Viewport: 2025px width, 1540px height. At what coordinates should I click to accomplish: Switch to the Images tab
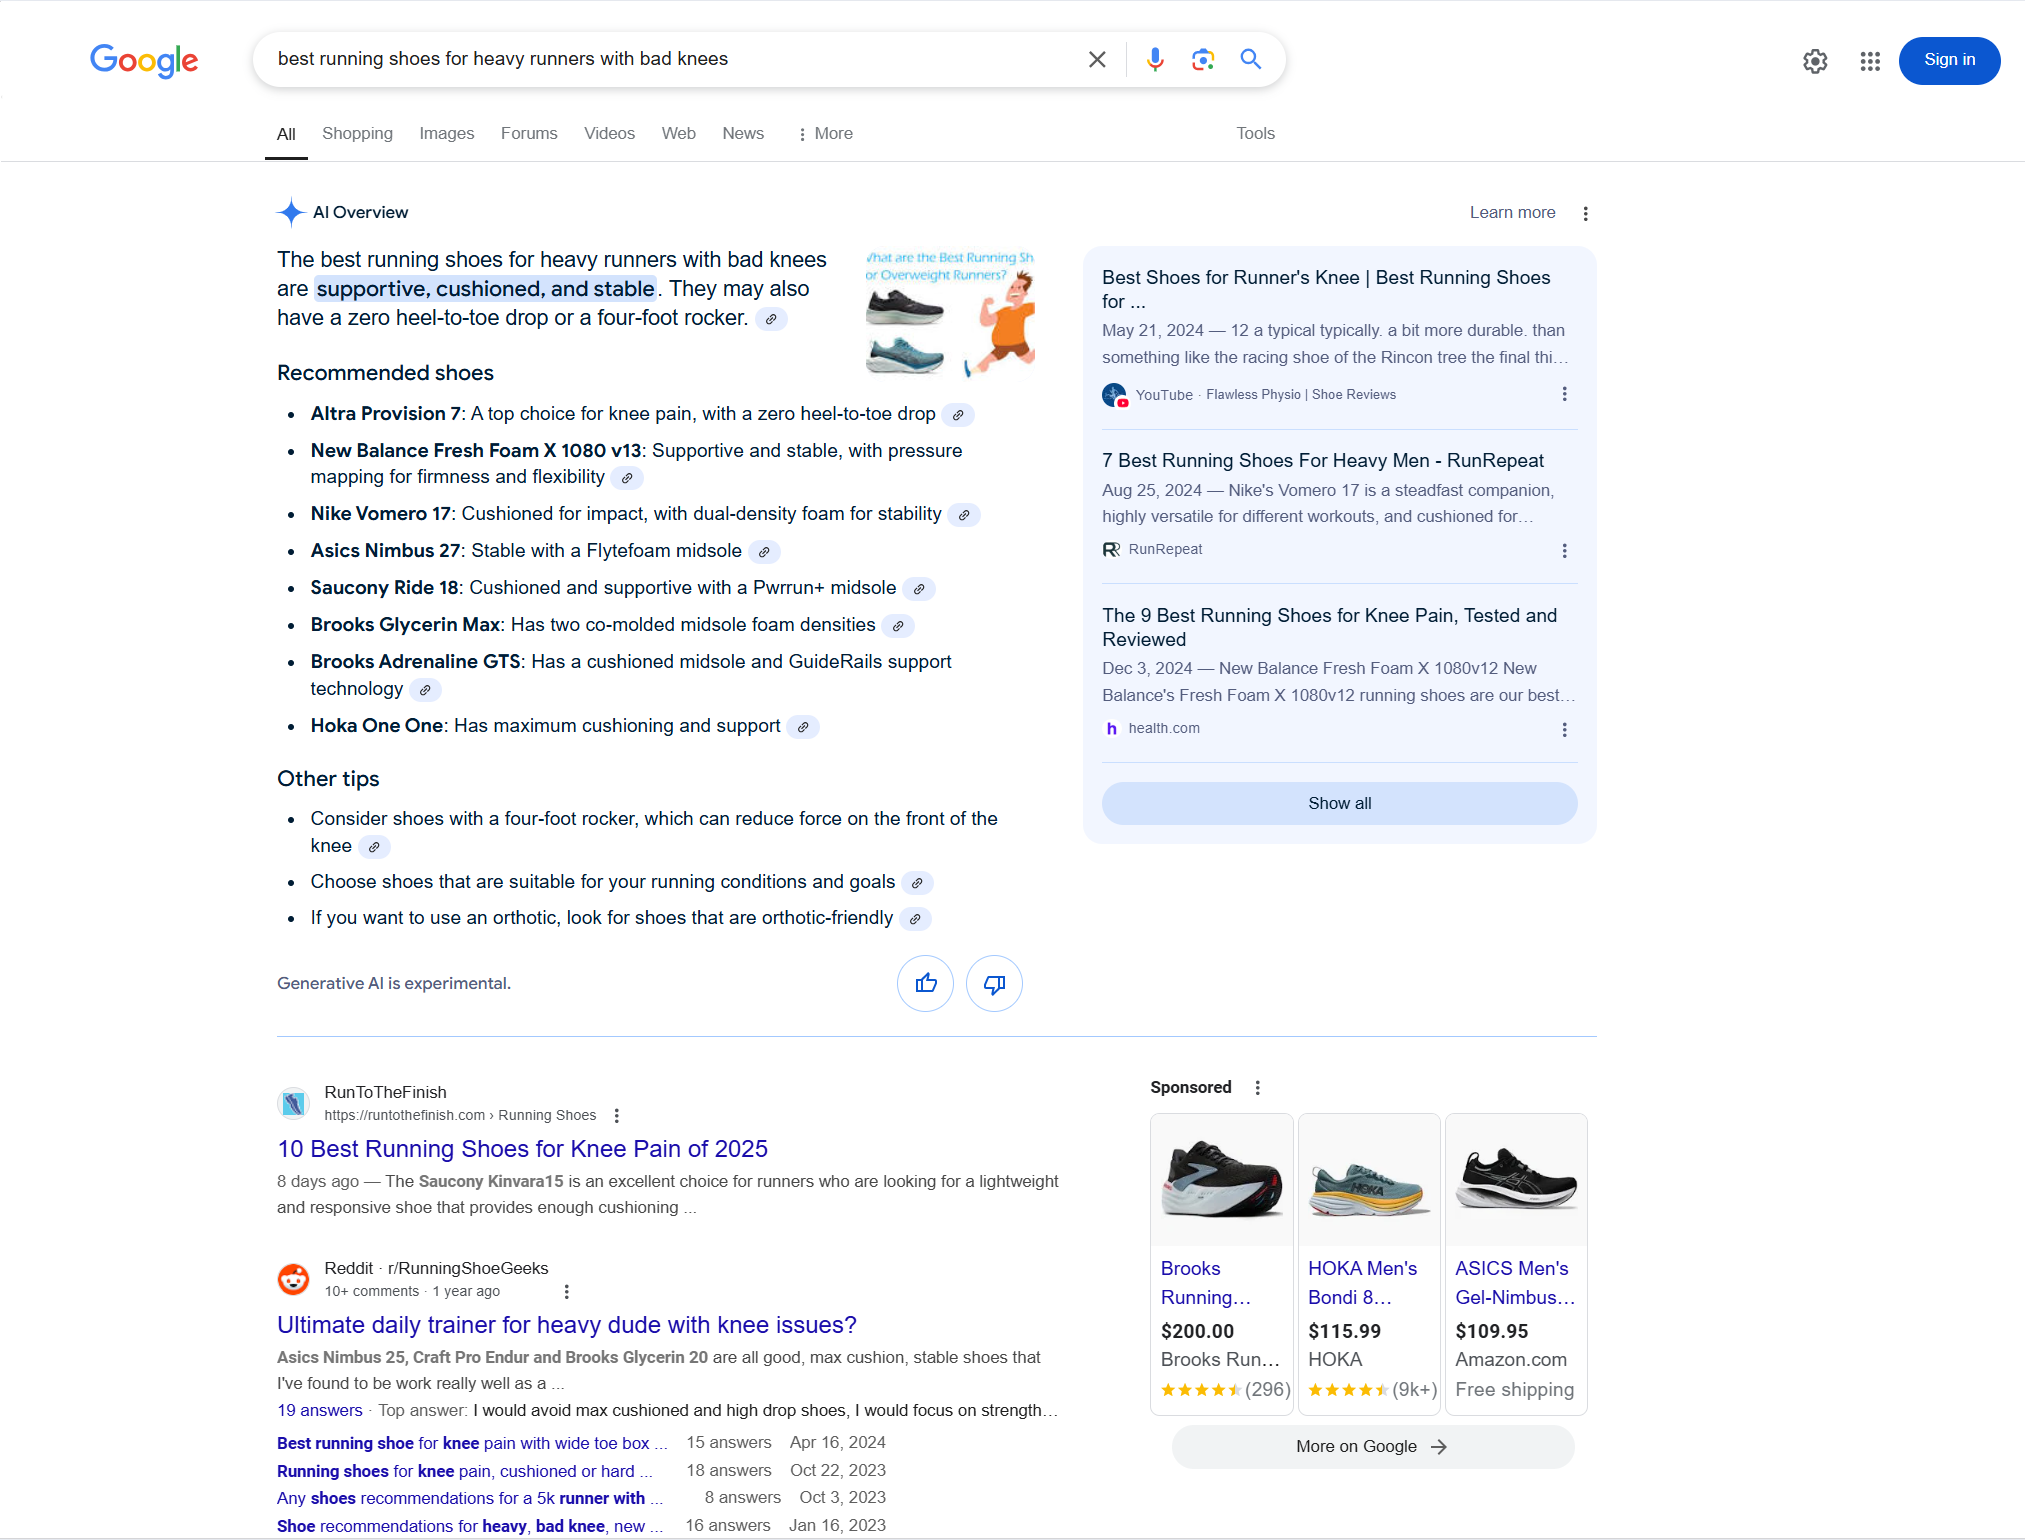coord(447,134)
